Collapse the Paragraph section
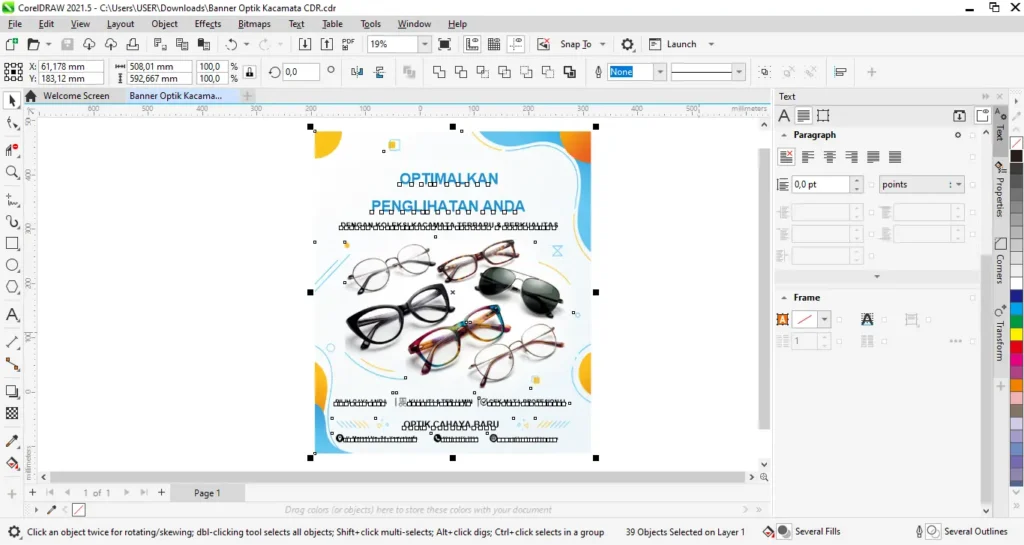 (784, 135)
